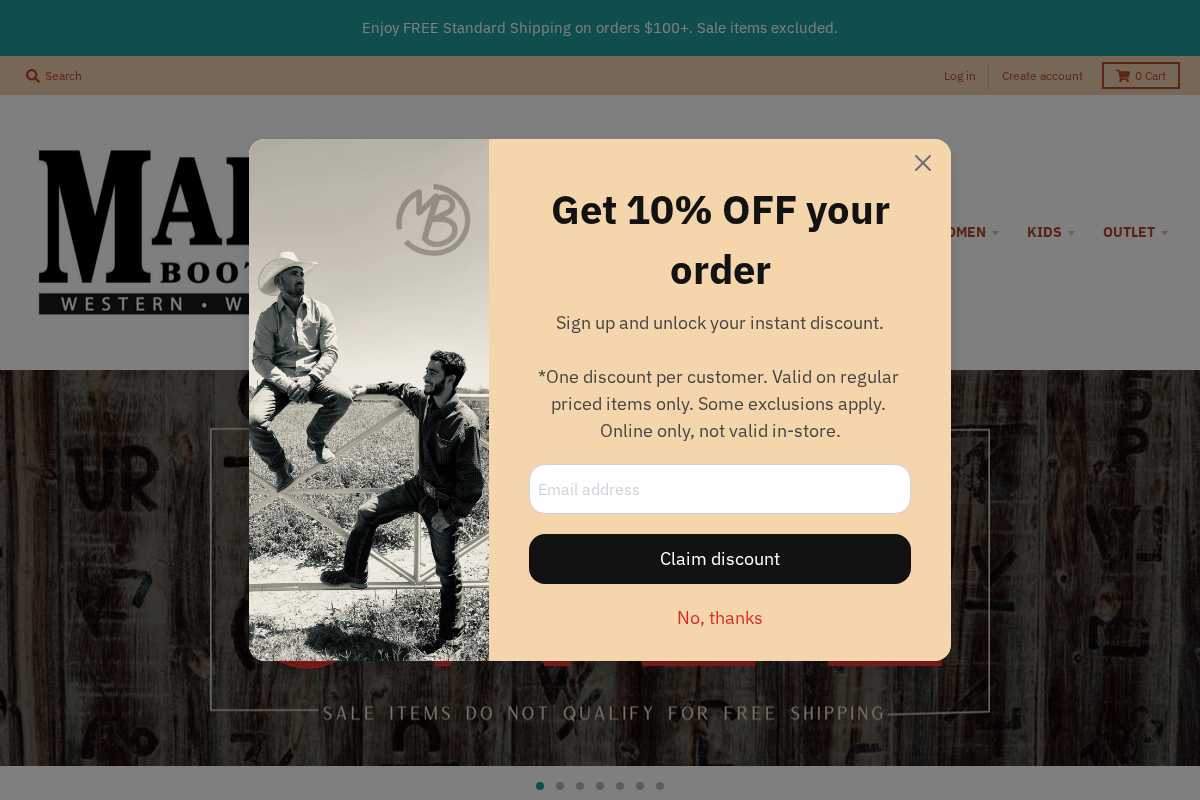The height and width of the screenshot is (800, 1200).
Task: Select the fifth carousel dot
Action: click(x=620, y=786)
